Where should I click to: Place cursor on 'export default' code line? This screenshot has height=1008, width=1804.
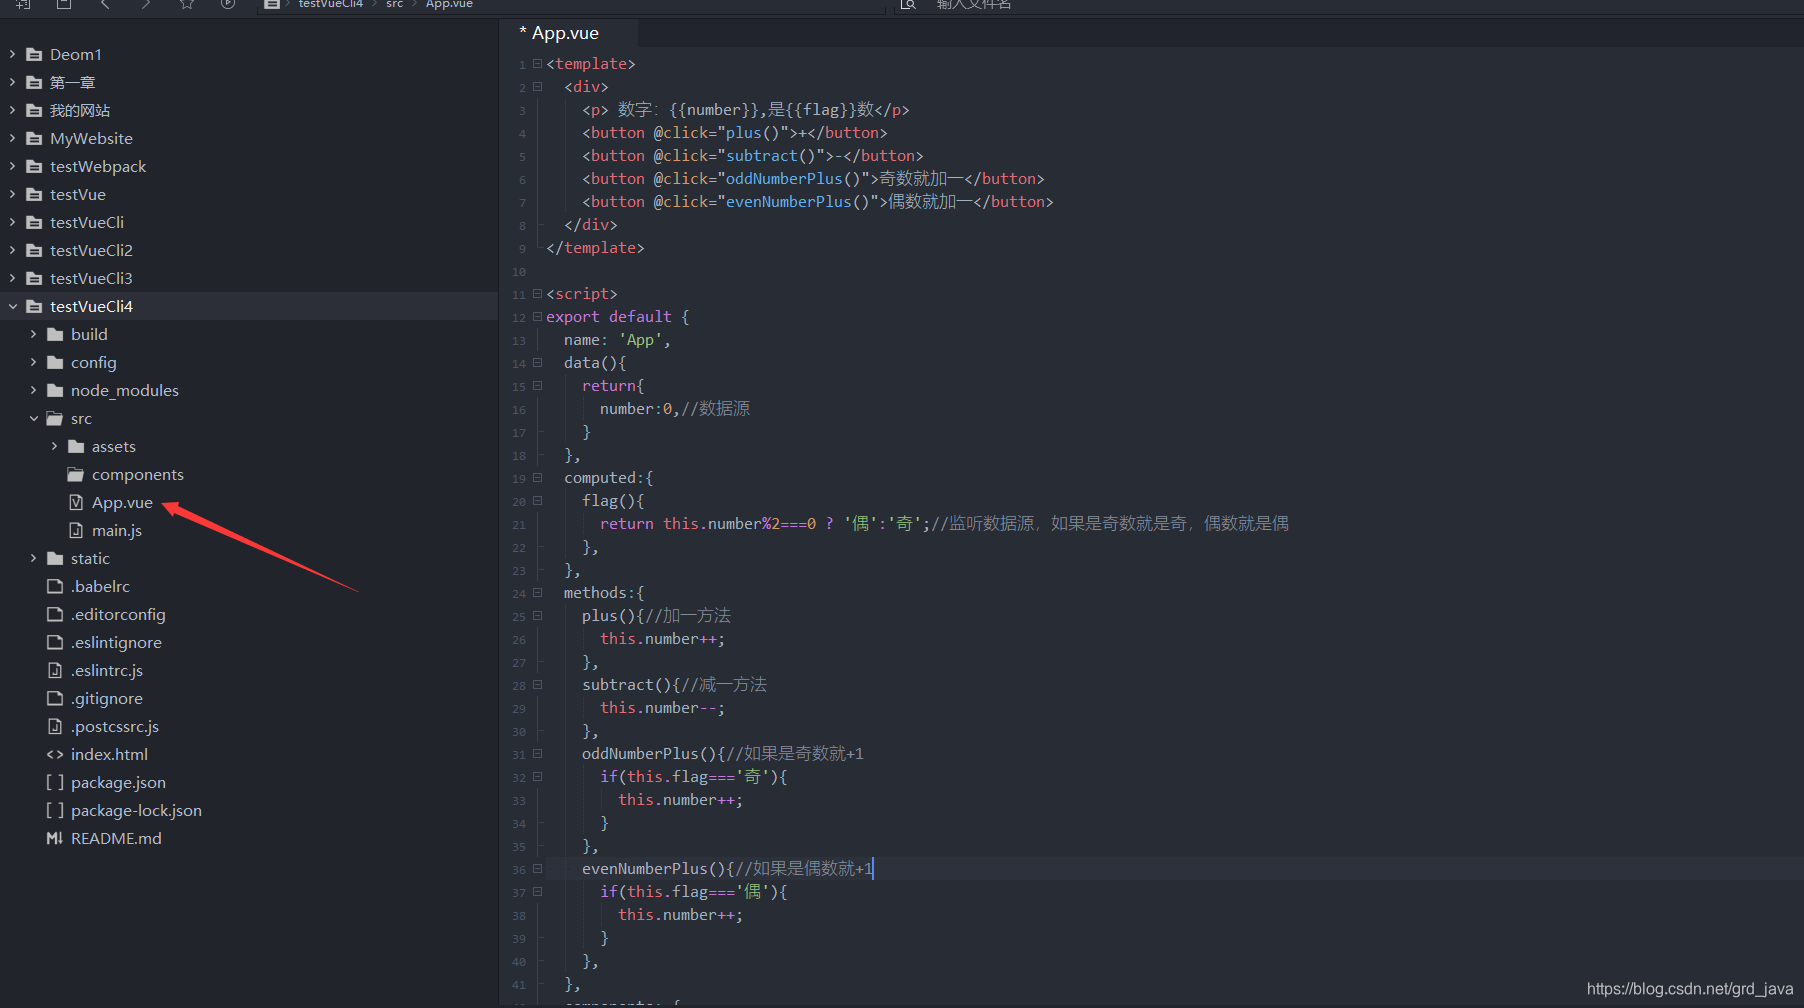[x=617, y=316]
